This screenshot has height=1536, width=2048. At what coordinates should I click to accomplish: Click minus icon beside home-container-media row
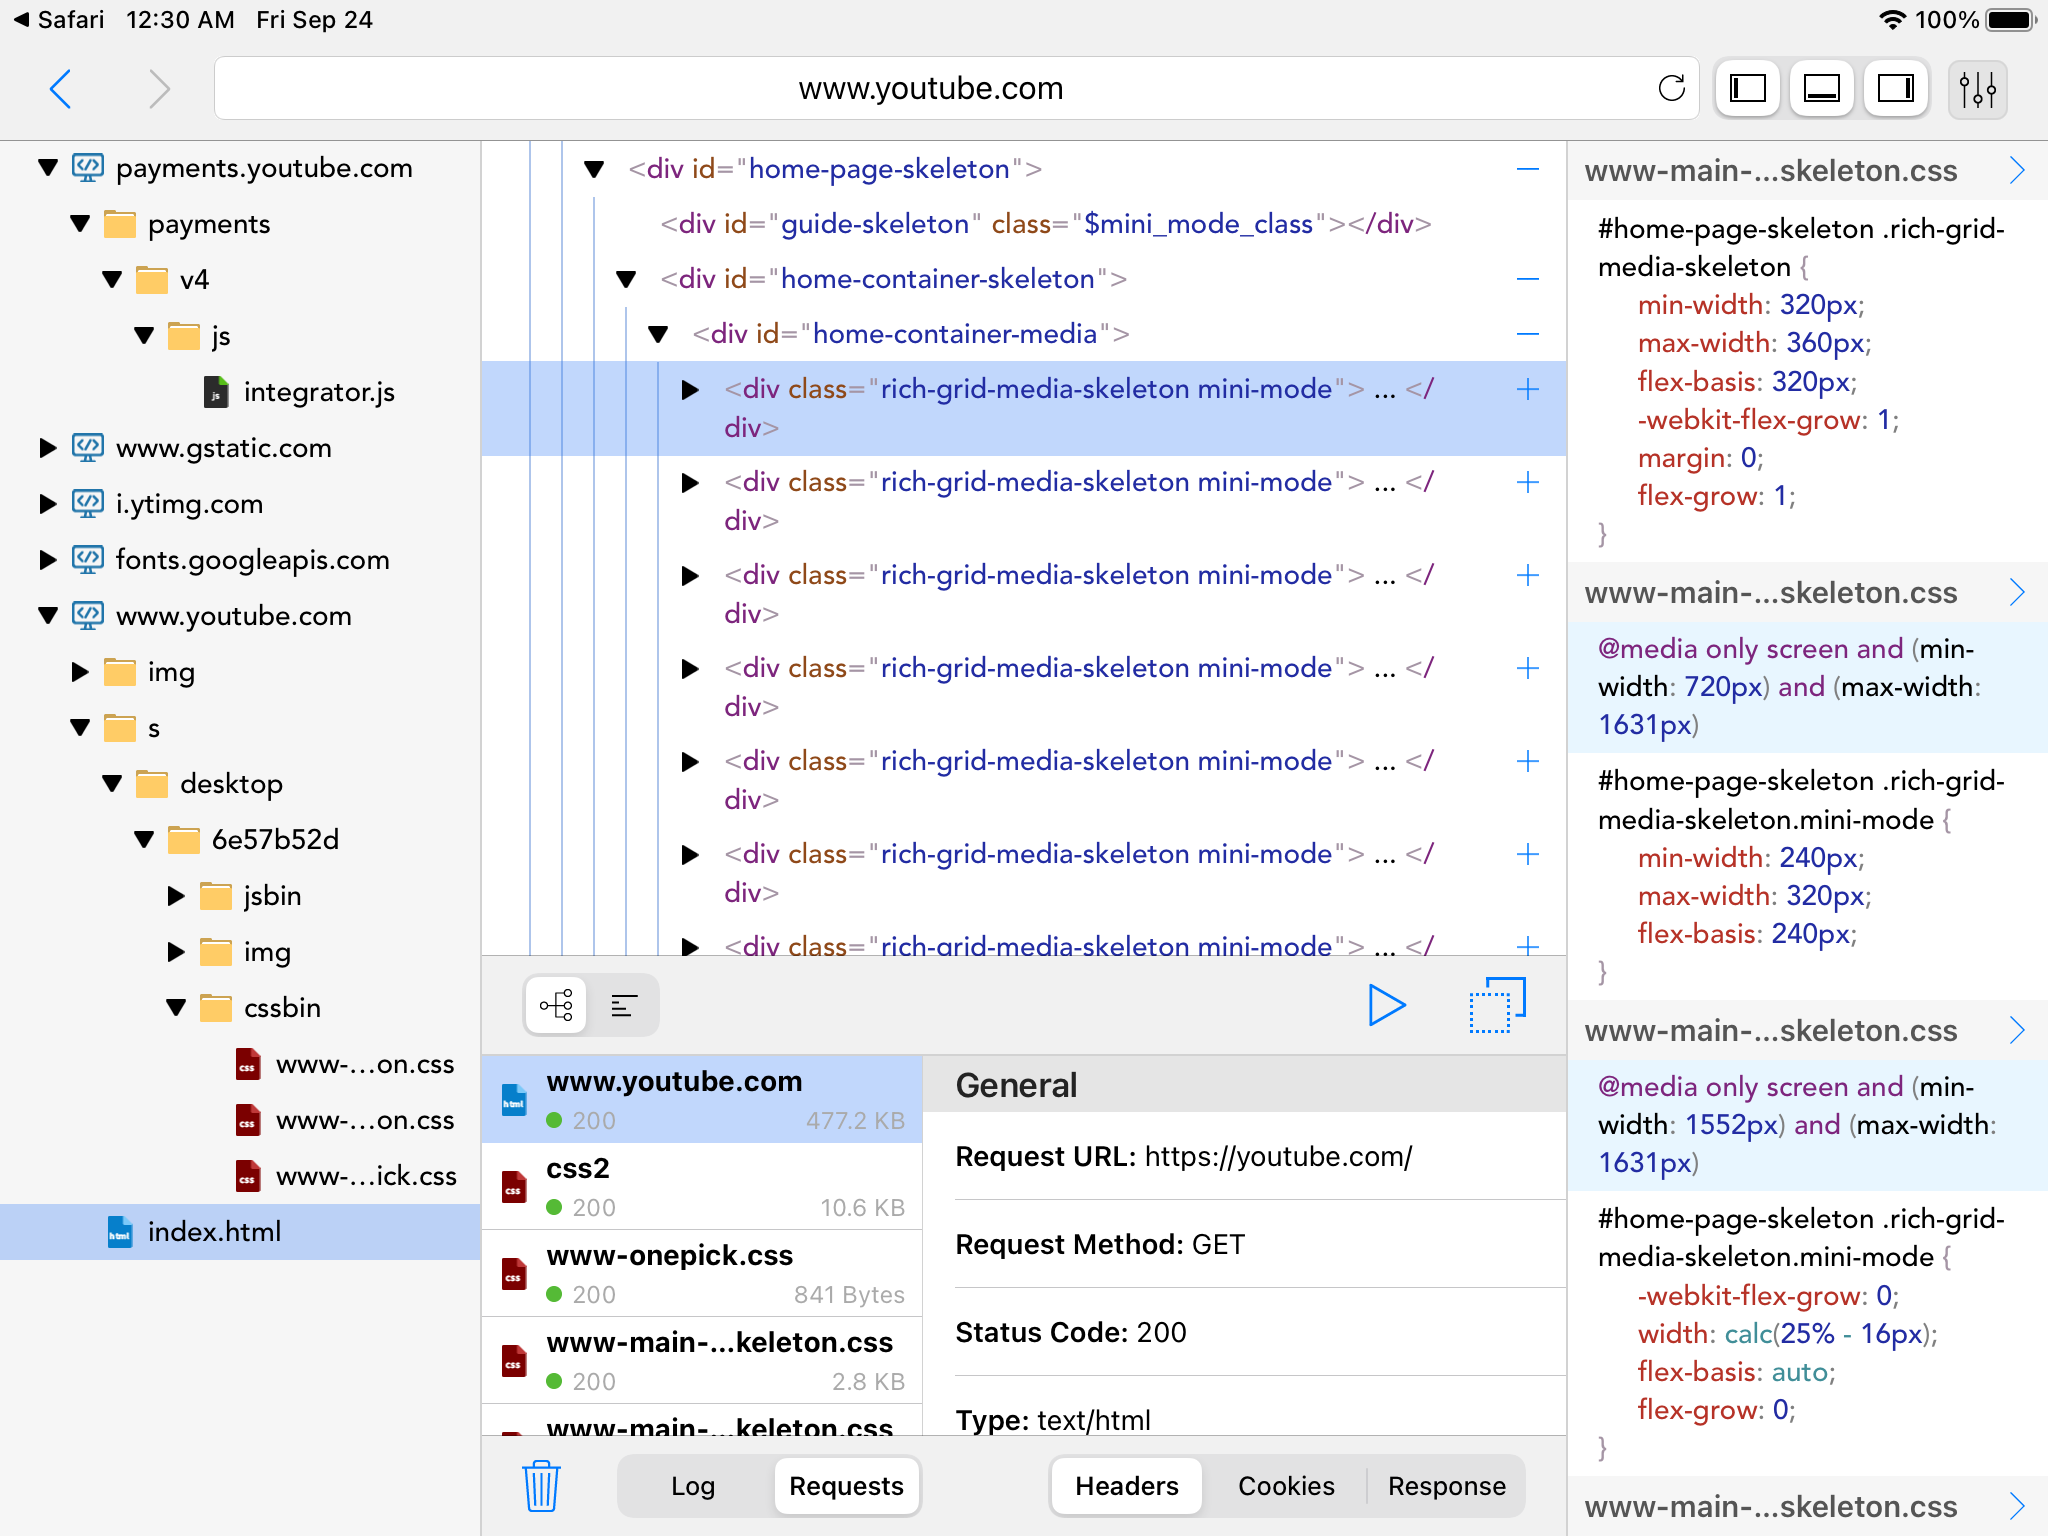[x=1527, y=334]
